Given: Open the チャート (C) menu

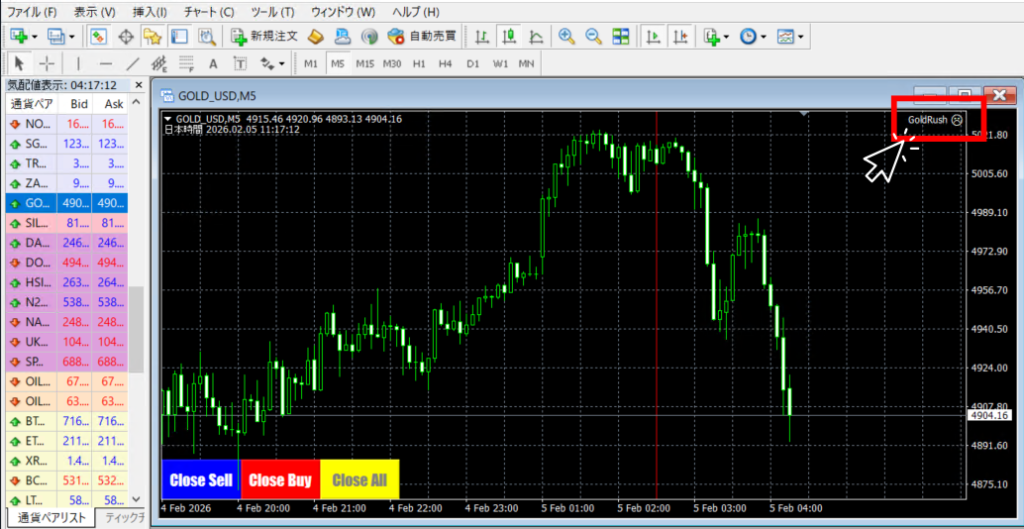Looking at the screenshot, I should point(211,12).
